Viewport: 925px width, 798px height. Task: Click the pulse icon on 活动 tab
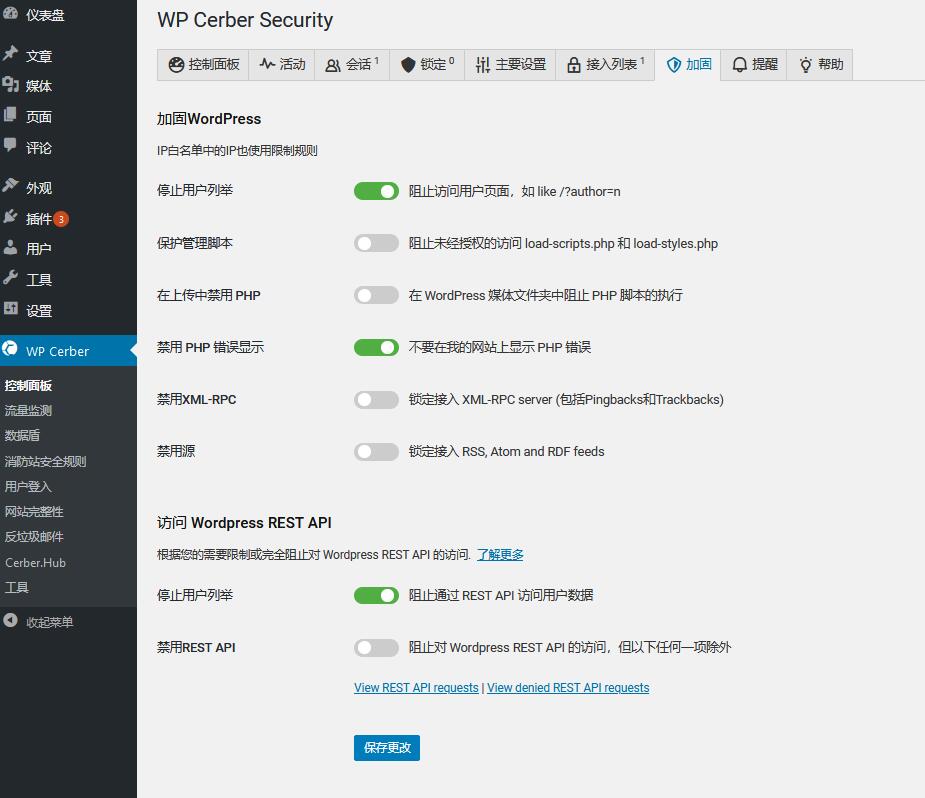click(267, 64)
